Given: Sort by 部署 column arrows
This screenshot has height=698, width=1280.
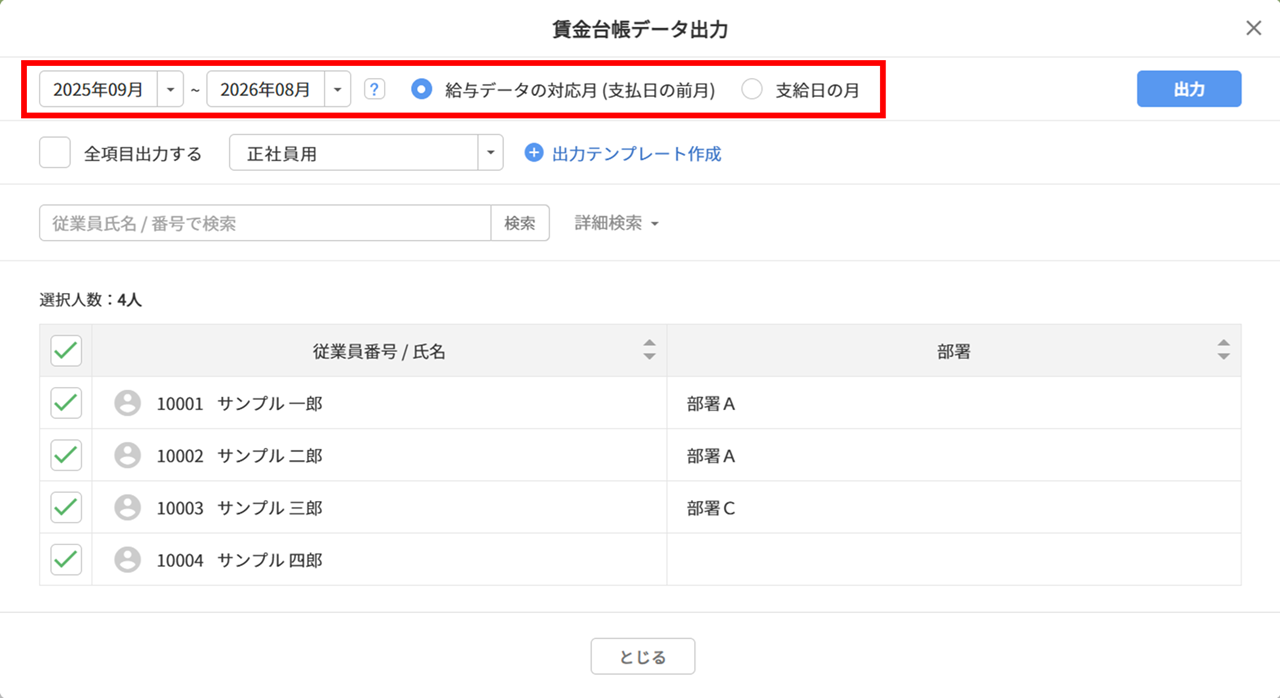Looking at the screenshot, I should [x=1223, y=350].
